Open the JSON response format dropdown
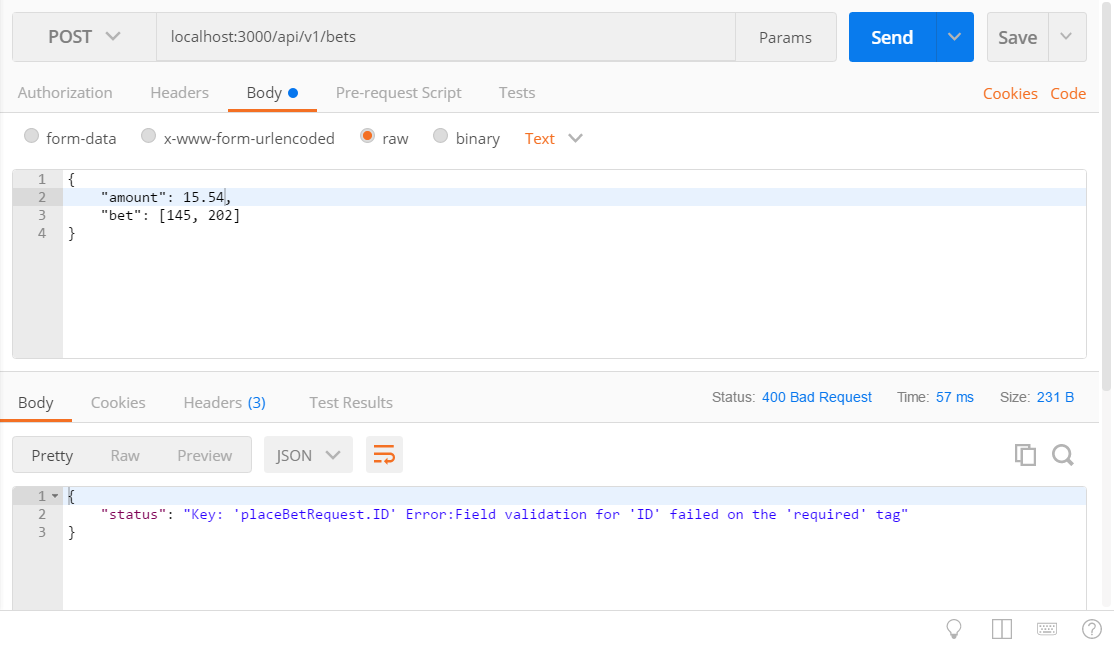Screen dimensions: 1114x648 [x=308, y=455]
